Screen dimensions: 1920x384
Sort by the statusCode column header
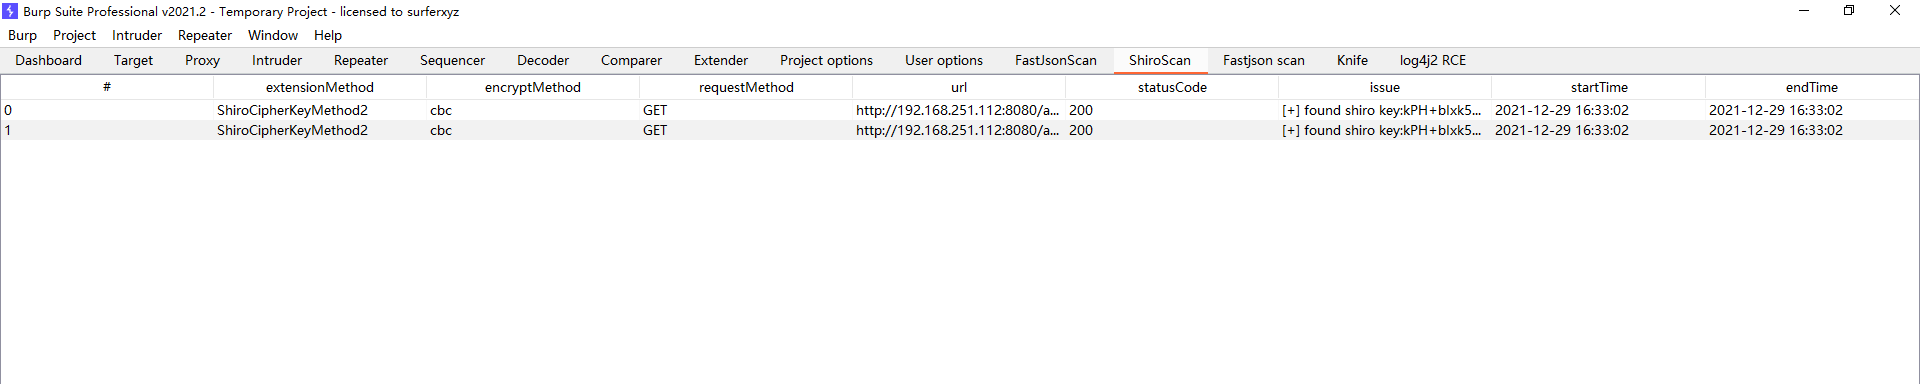coord(1172,87)
